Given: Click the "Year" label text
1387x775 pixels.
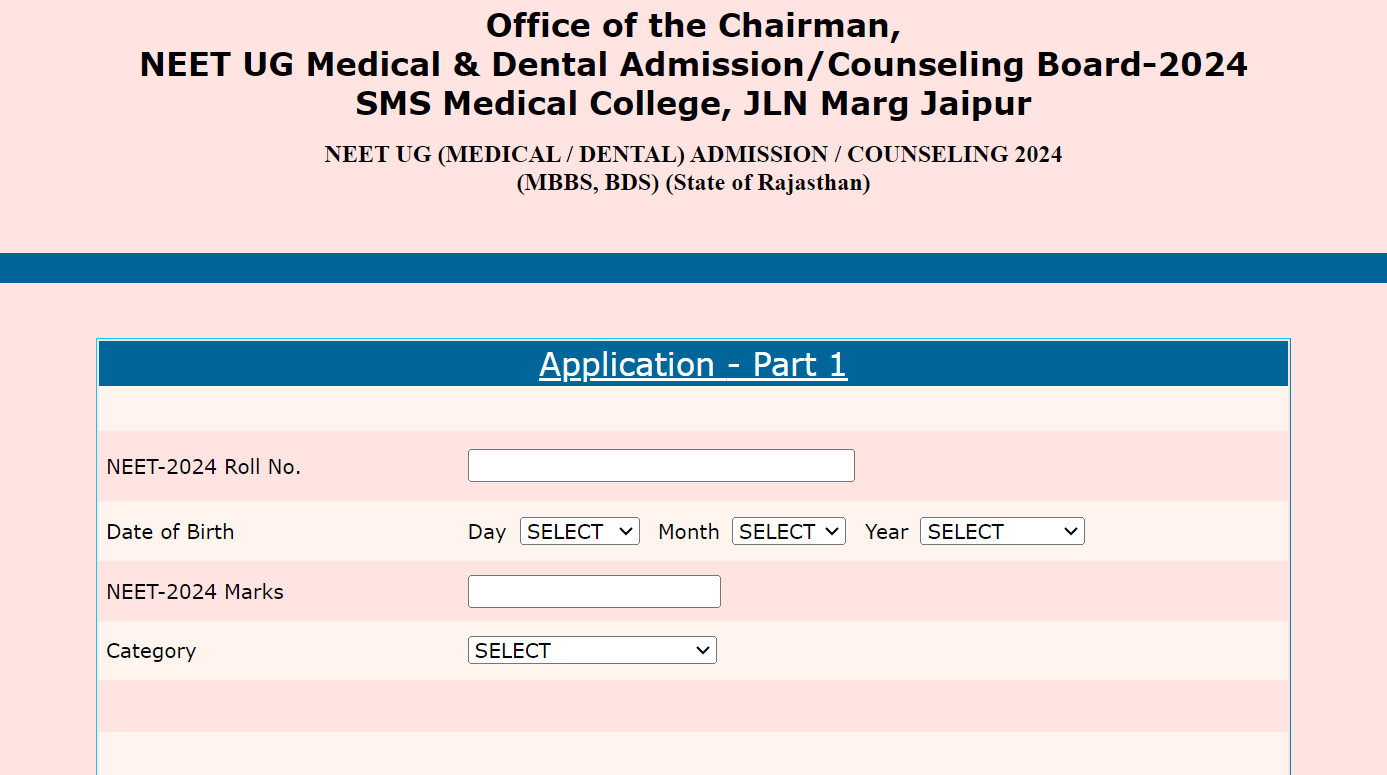Looking at the screenshot, I should (x=886, y=532).
